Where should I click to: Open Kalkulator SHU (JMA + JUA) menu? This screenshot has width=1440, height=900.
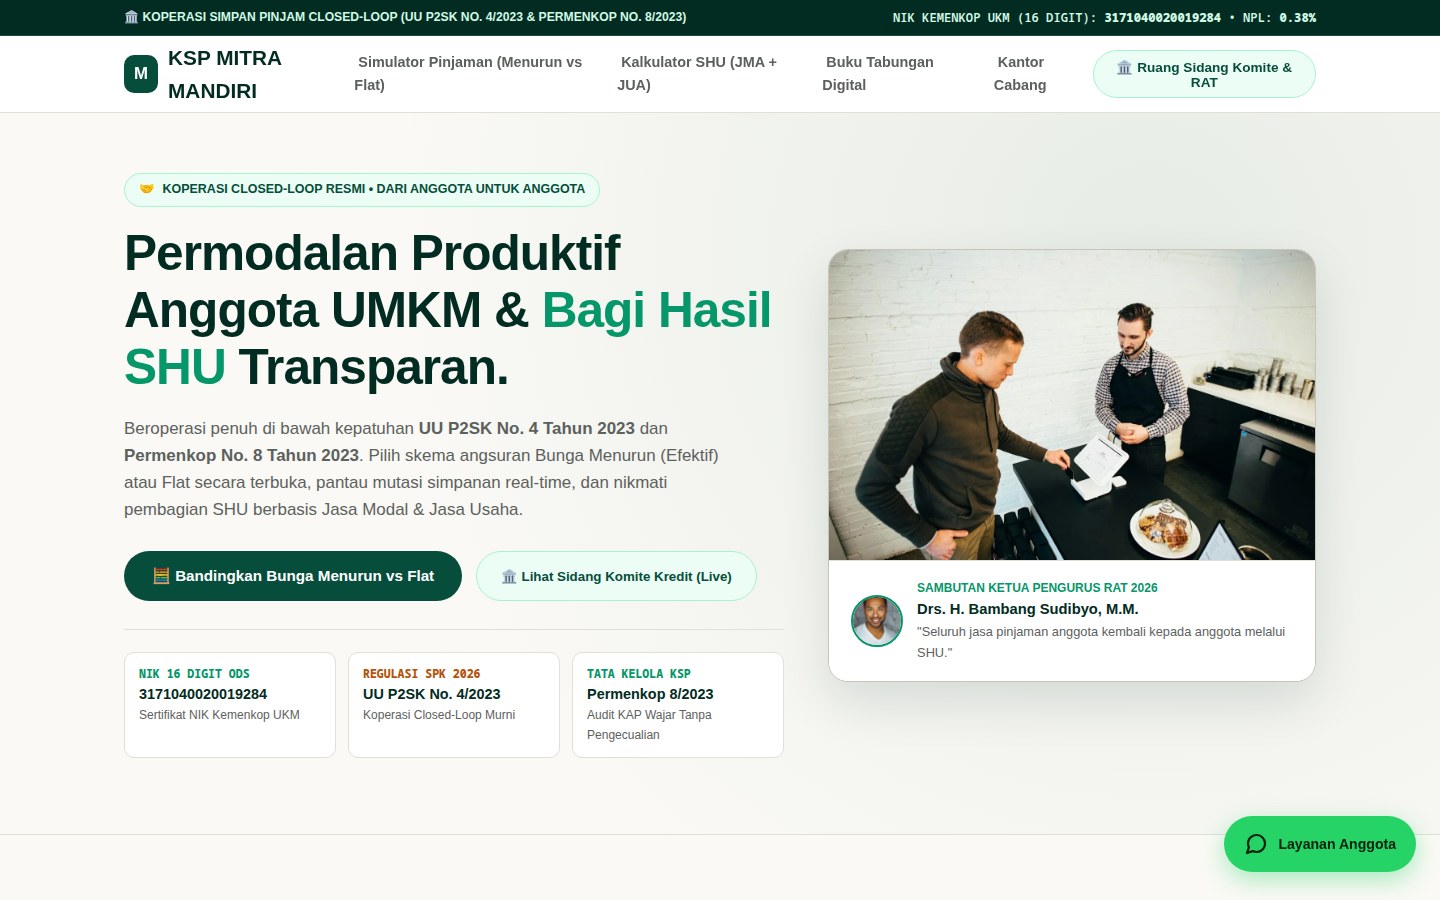697,73
